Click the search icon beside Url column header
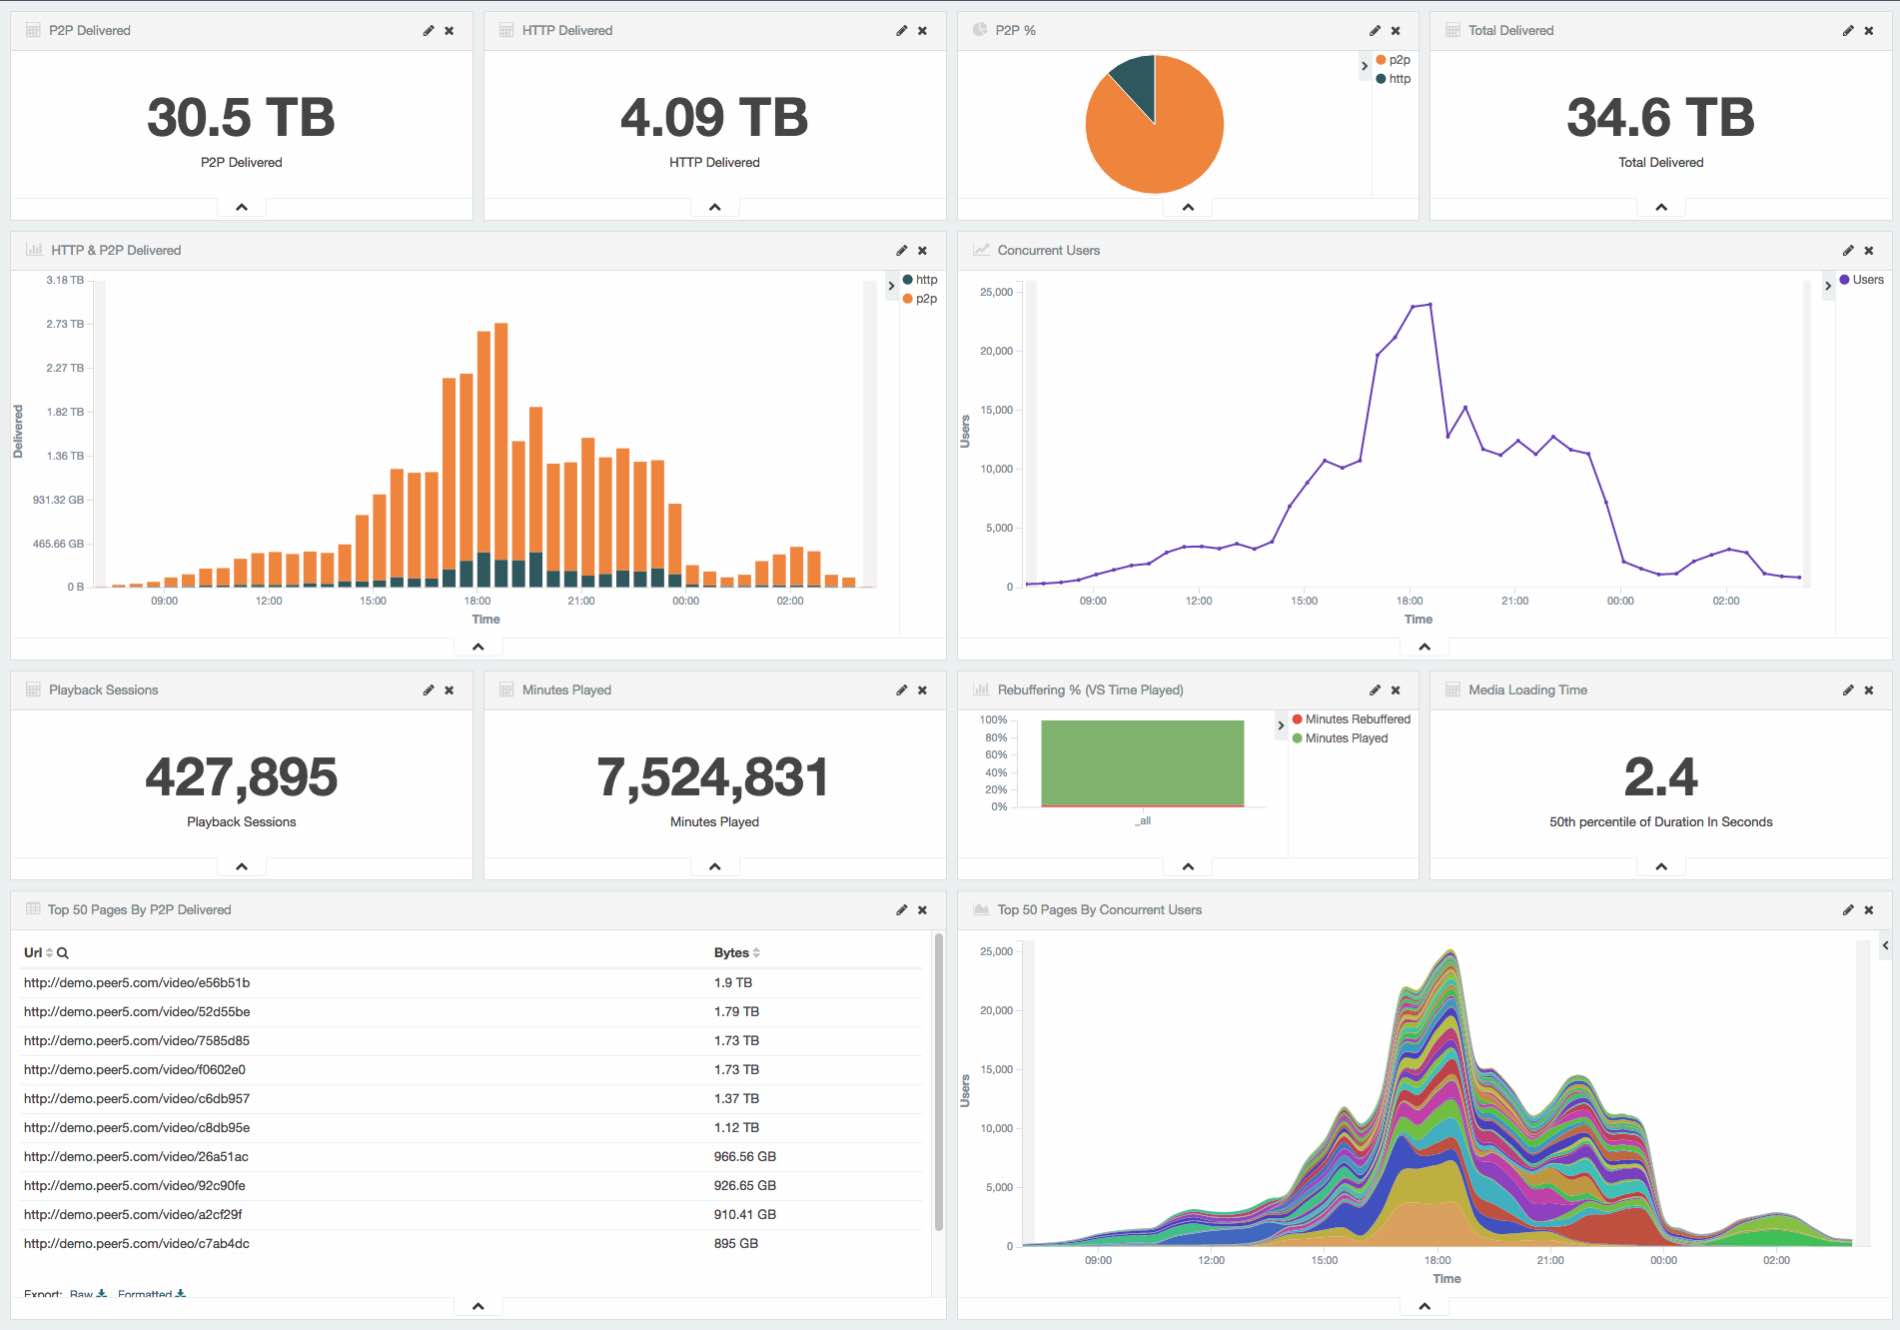 click(x=63, y=954)
